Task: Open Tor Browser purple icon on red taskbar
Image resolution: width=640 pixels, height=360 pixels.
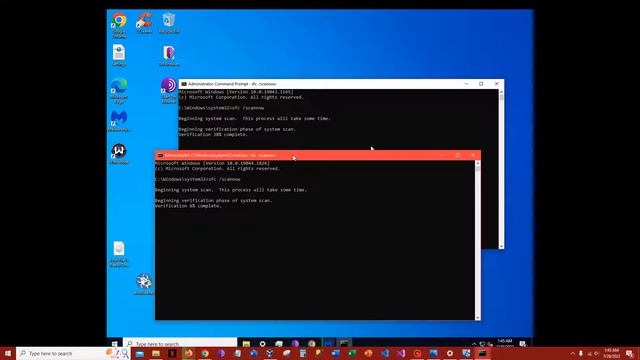Action: pos(221,353)
